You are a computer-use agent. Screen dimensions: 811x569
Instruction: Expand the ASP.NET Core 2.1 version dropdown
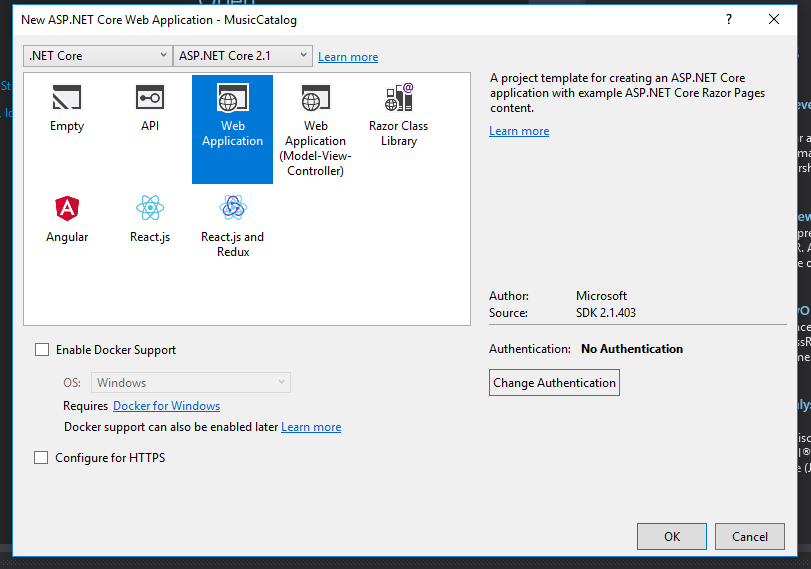coord(243,56)
